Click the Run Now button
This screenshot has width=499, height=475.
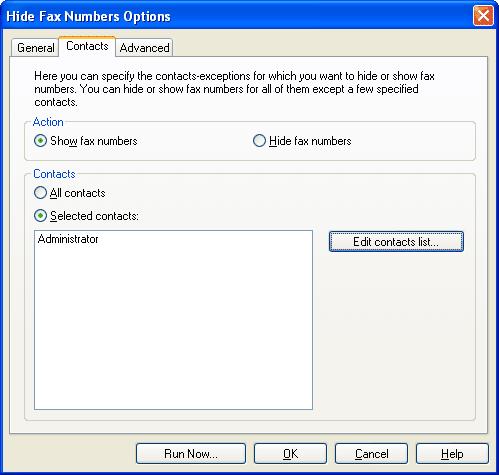click(x=191, y=454)
